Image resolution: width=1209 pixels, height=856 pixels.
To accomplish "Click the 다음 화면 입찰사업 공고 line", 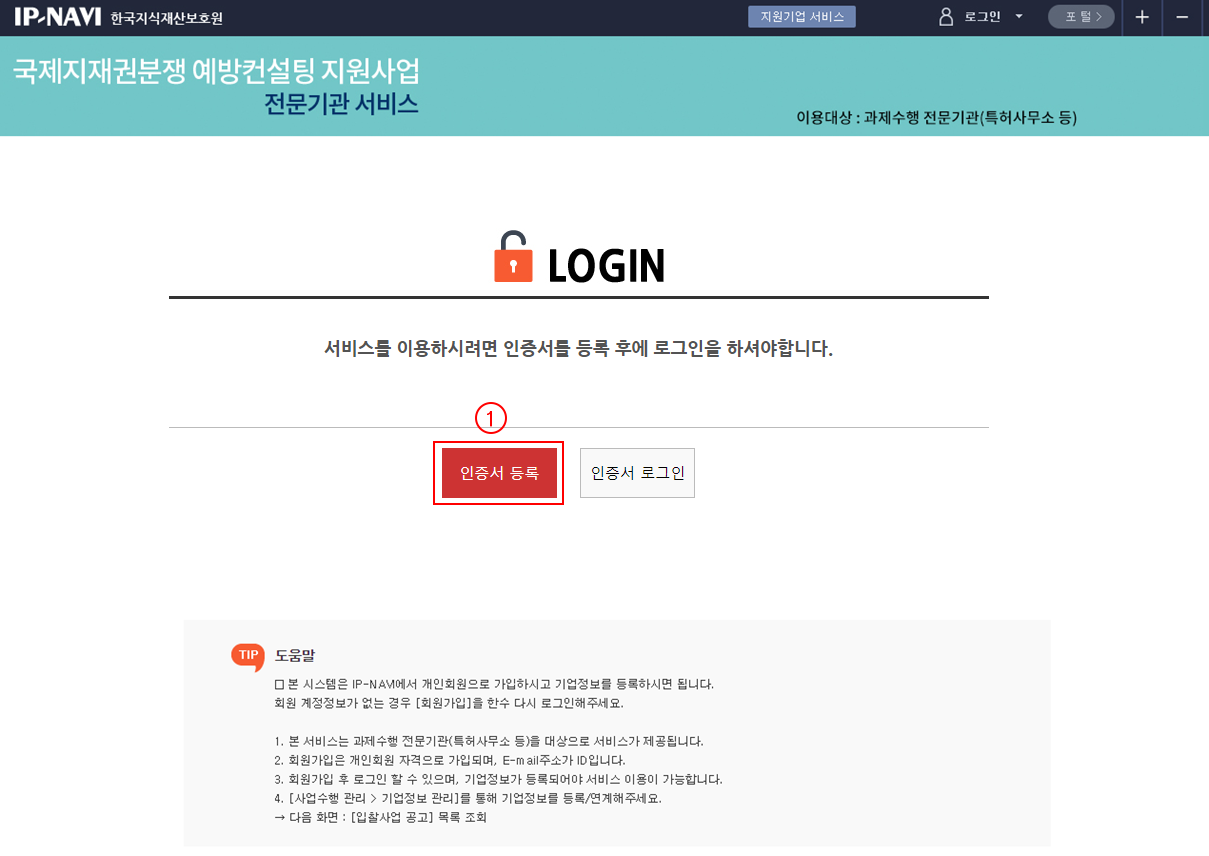I will coord(380,817).
